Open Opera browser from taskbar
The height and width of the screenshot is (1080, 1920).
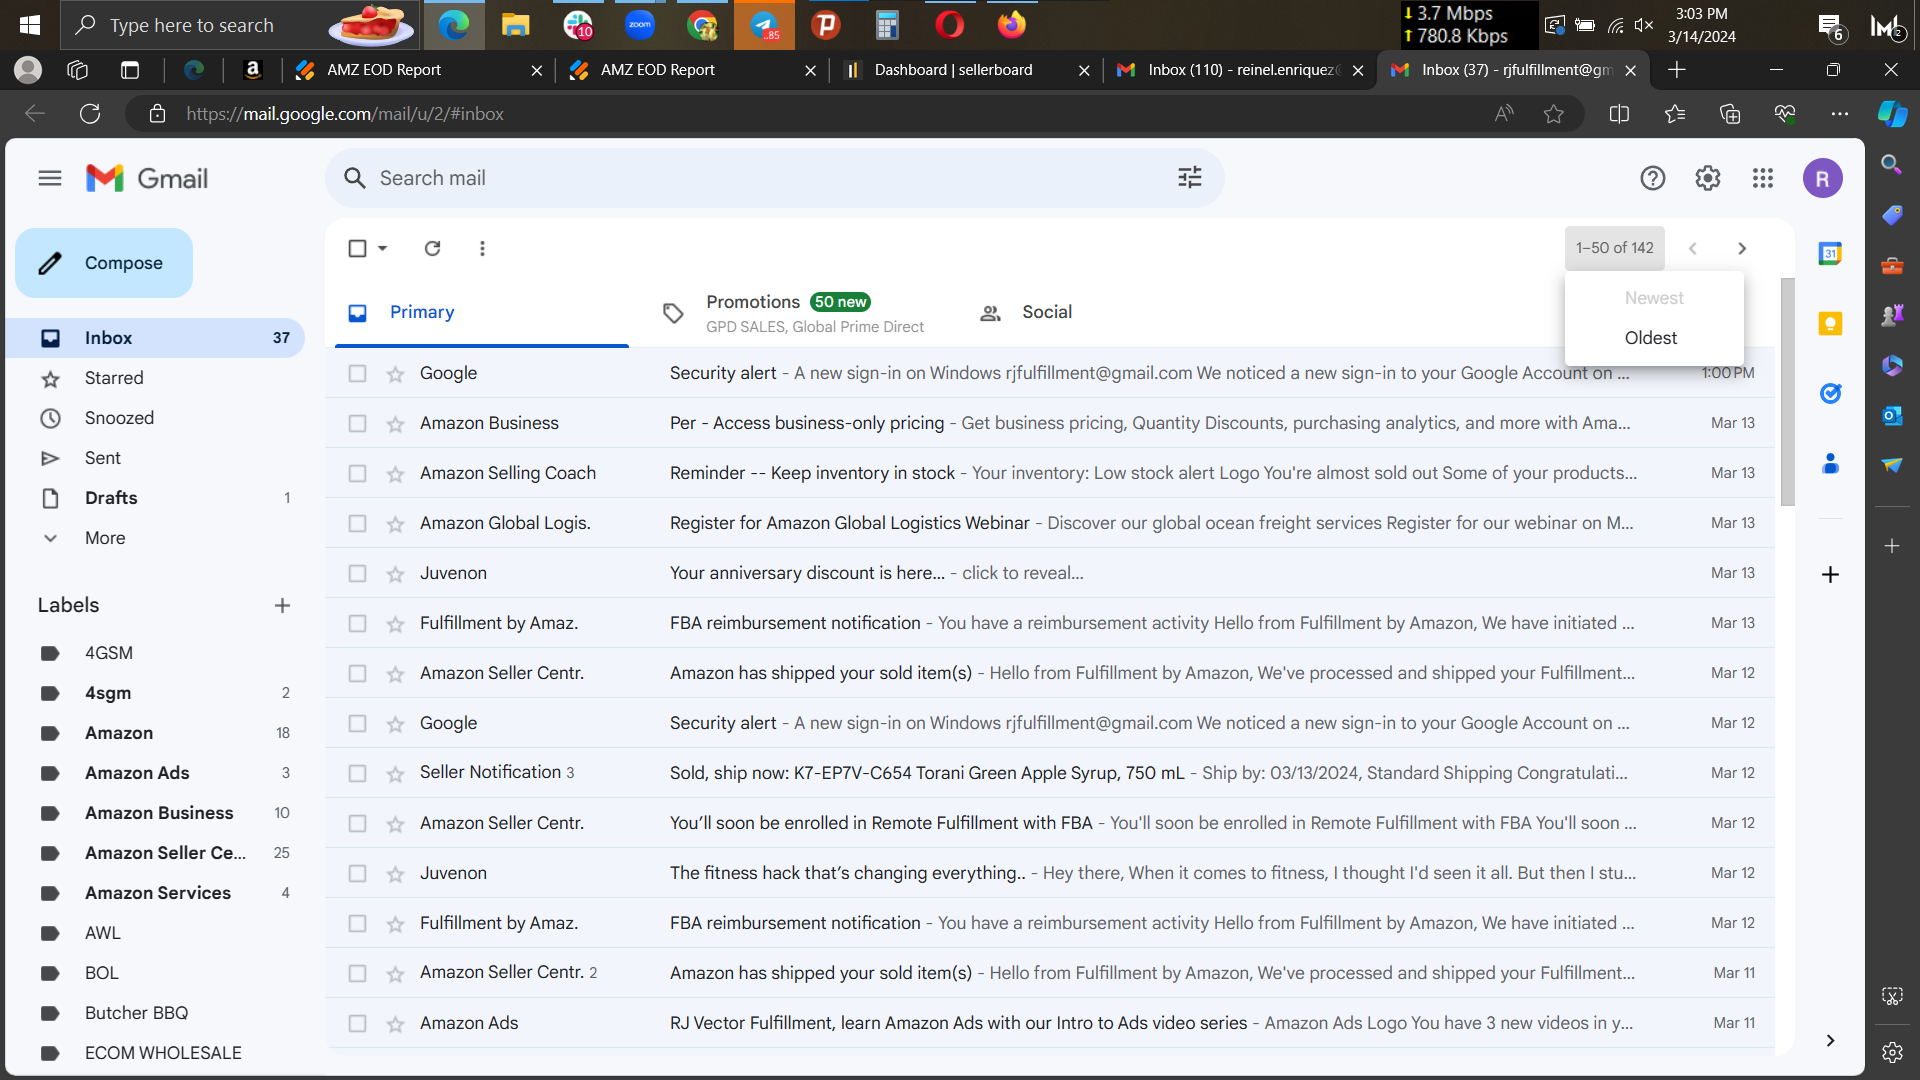tap(950, 25)
